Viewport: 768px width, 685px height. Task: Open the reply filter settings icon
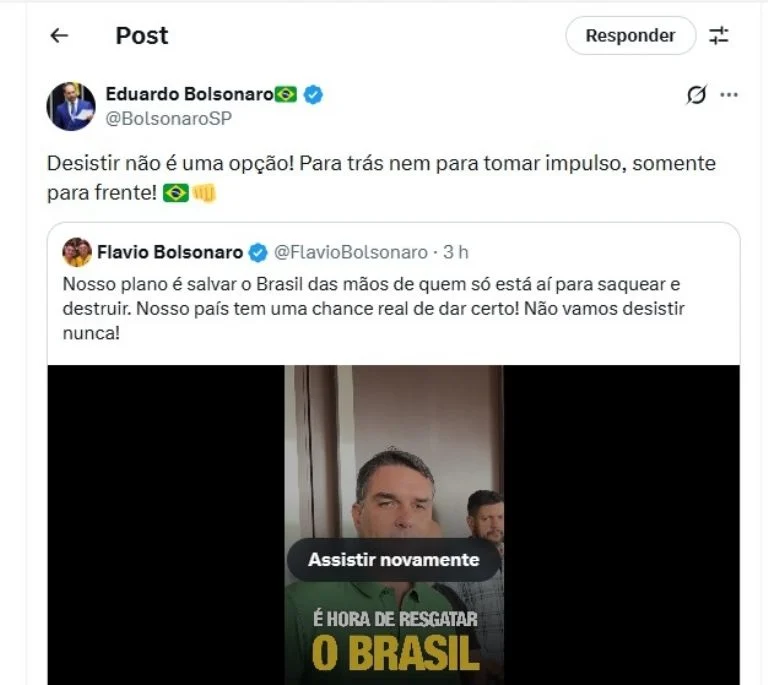click(x=719, y=35)
